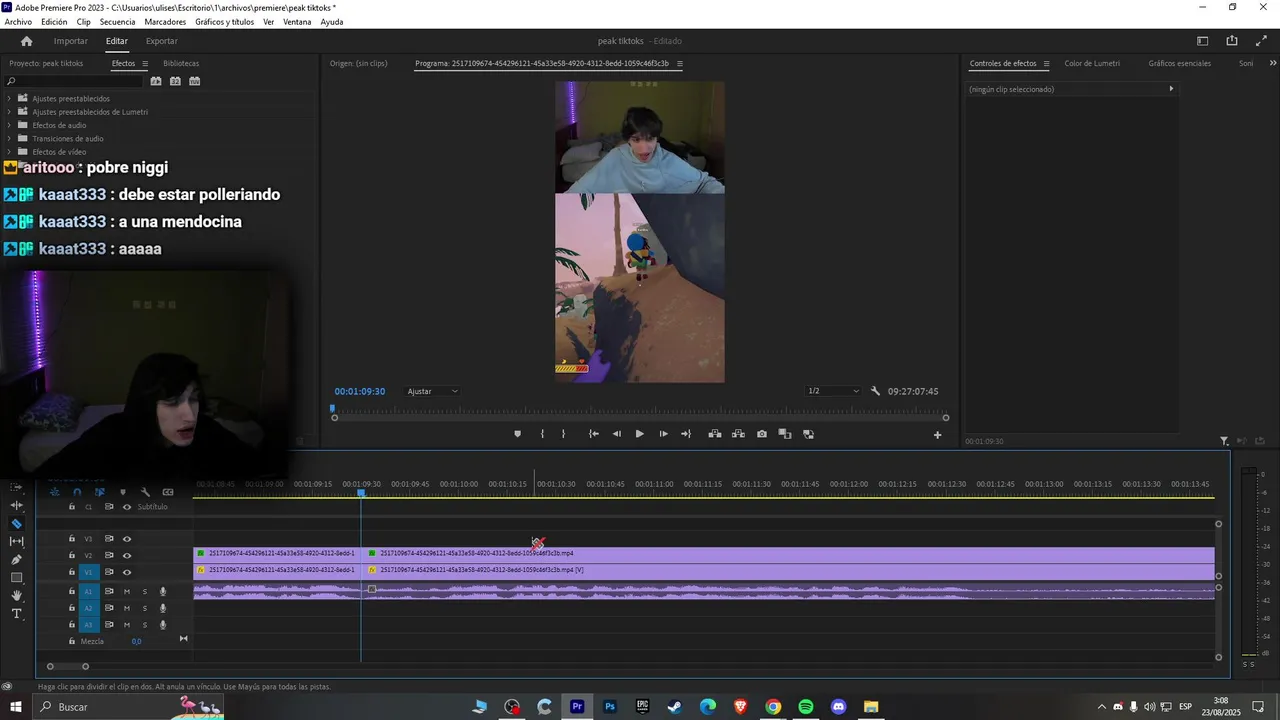Enable voice-over record on A3

click(x=163, y=625)
